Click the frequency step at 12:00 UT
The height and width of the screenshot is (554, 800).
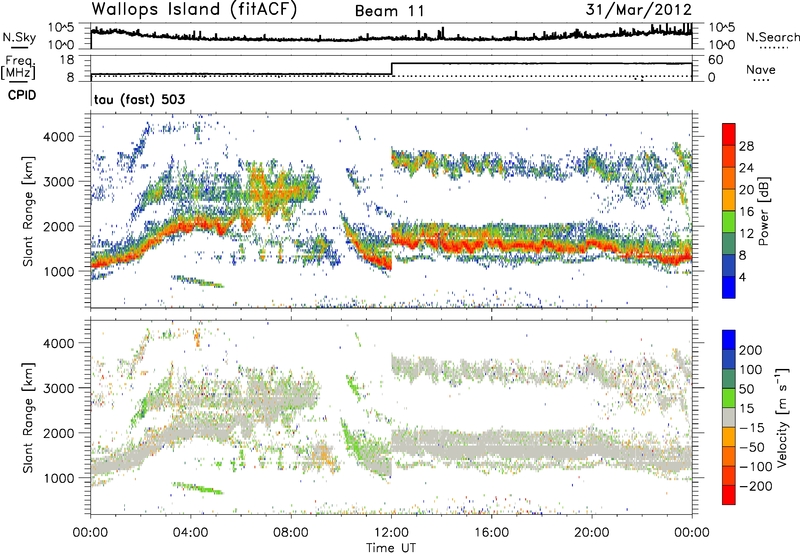click(x=392, y=69)
